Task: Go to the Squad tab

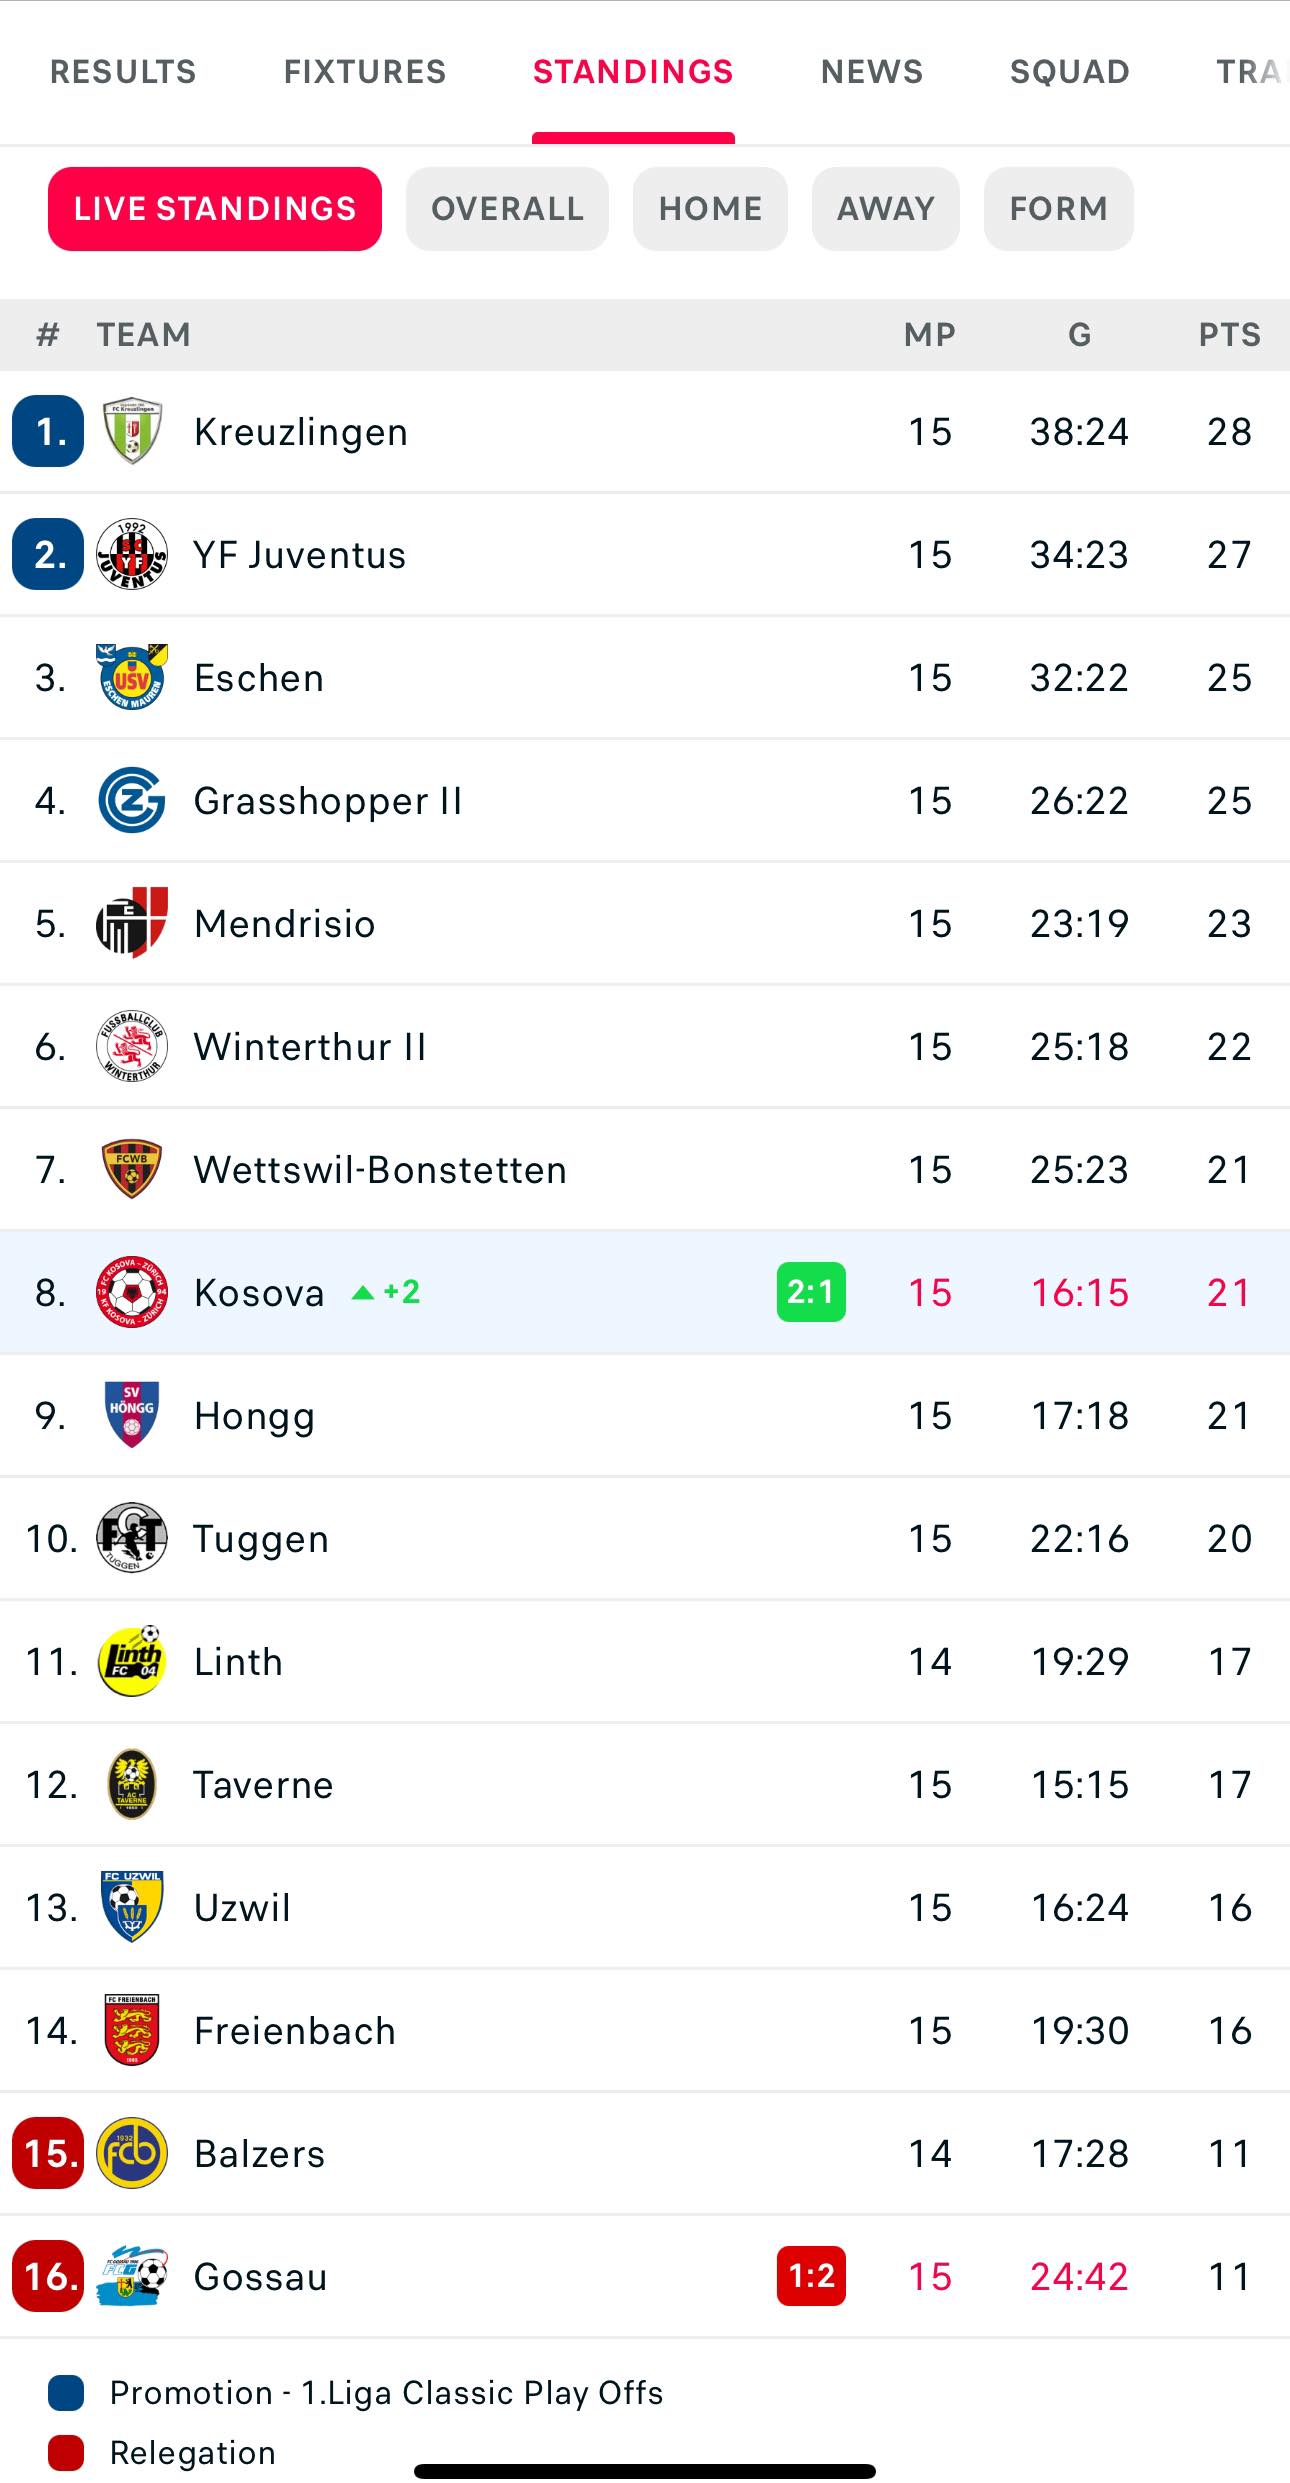Action: (x=1069, y=72)
